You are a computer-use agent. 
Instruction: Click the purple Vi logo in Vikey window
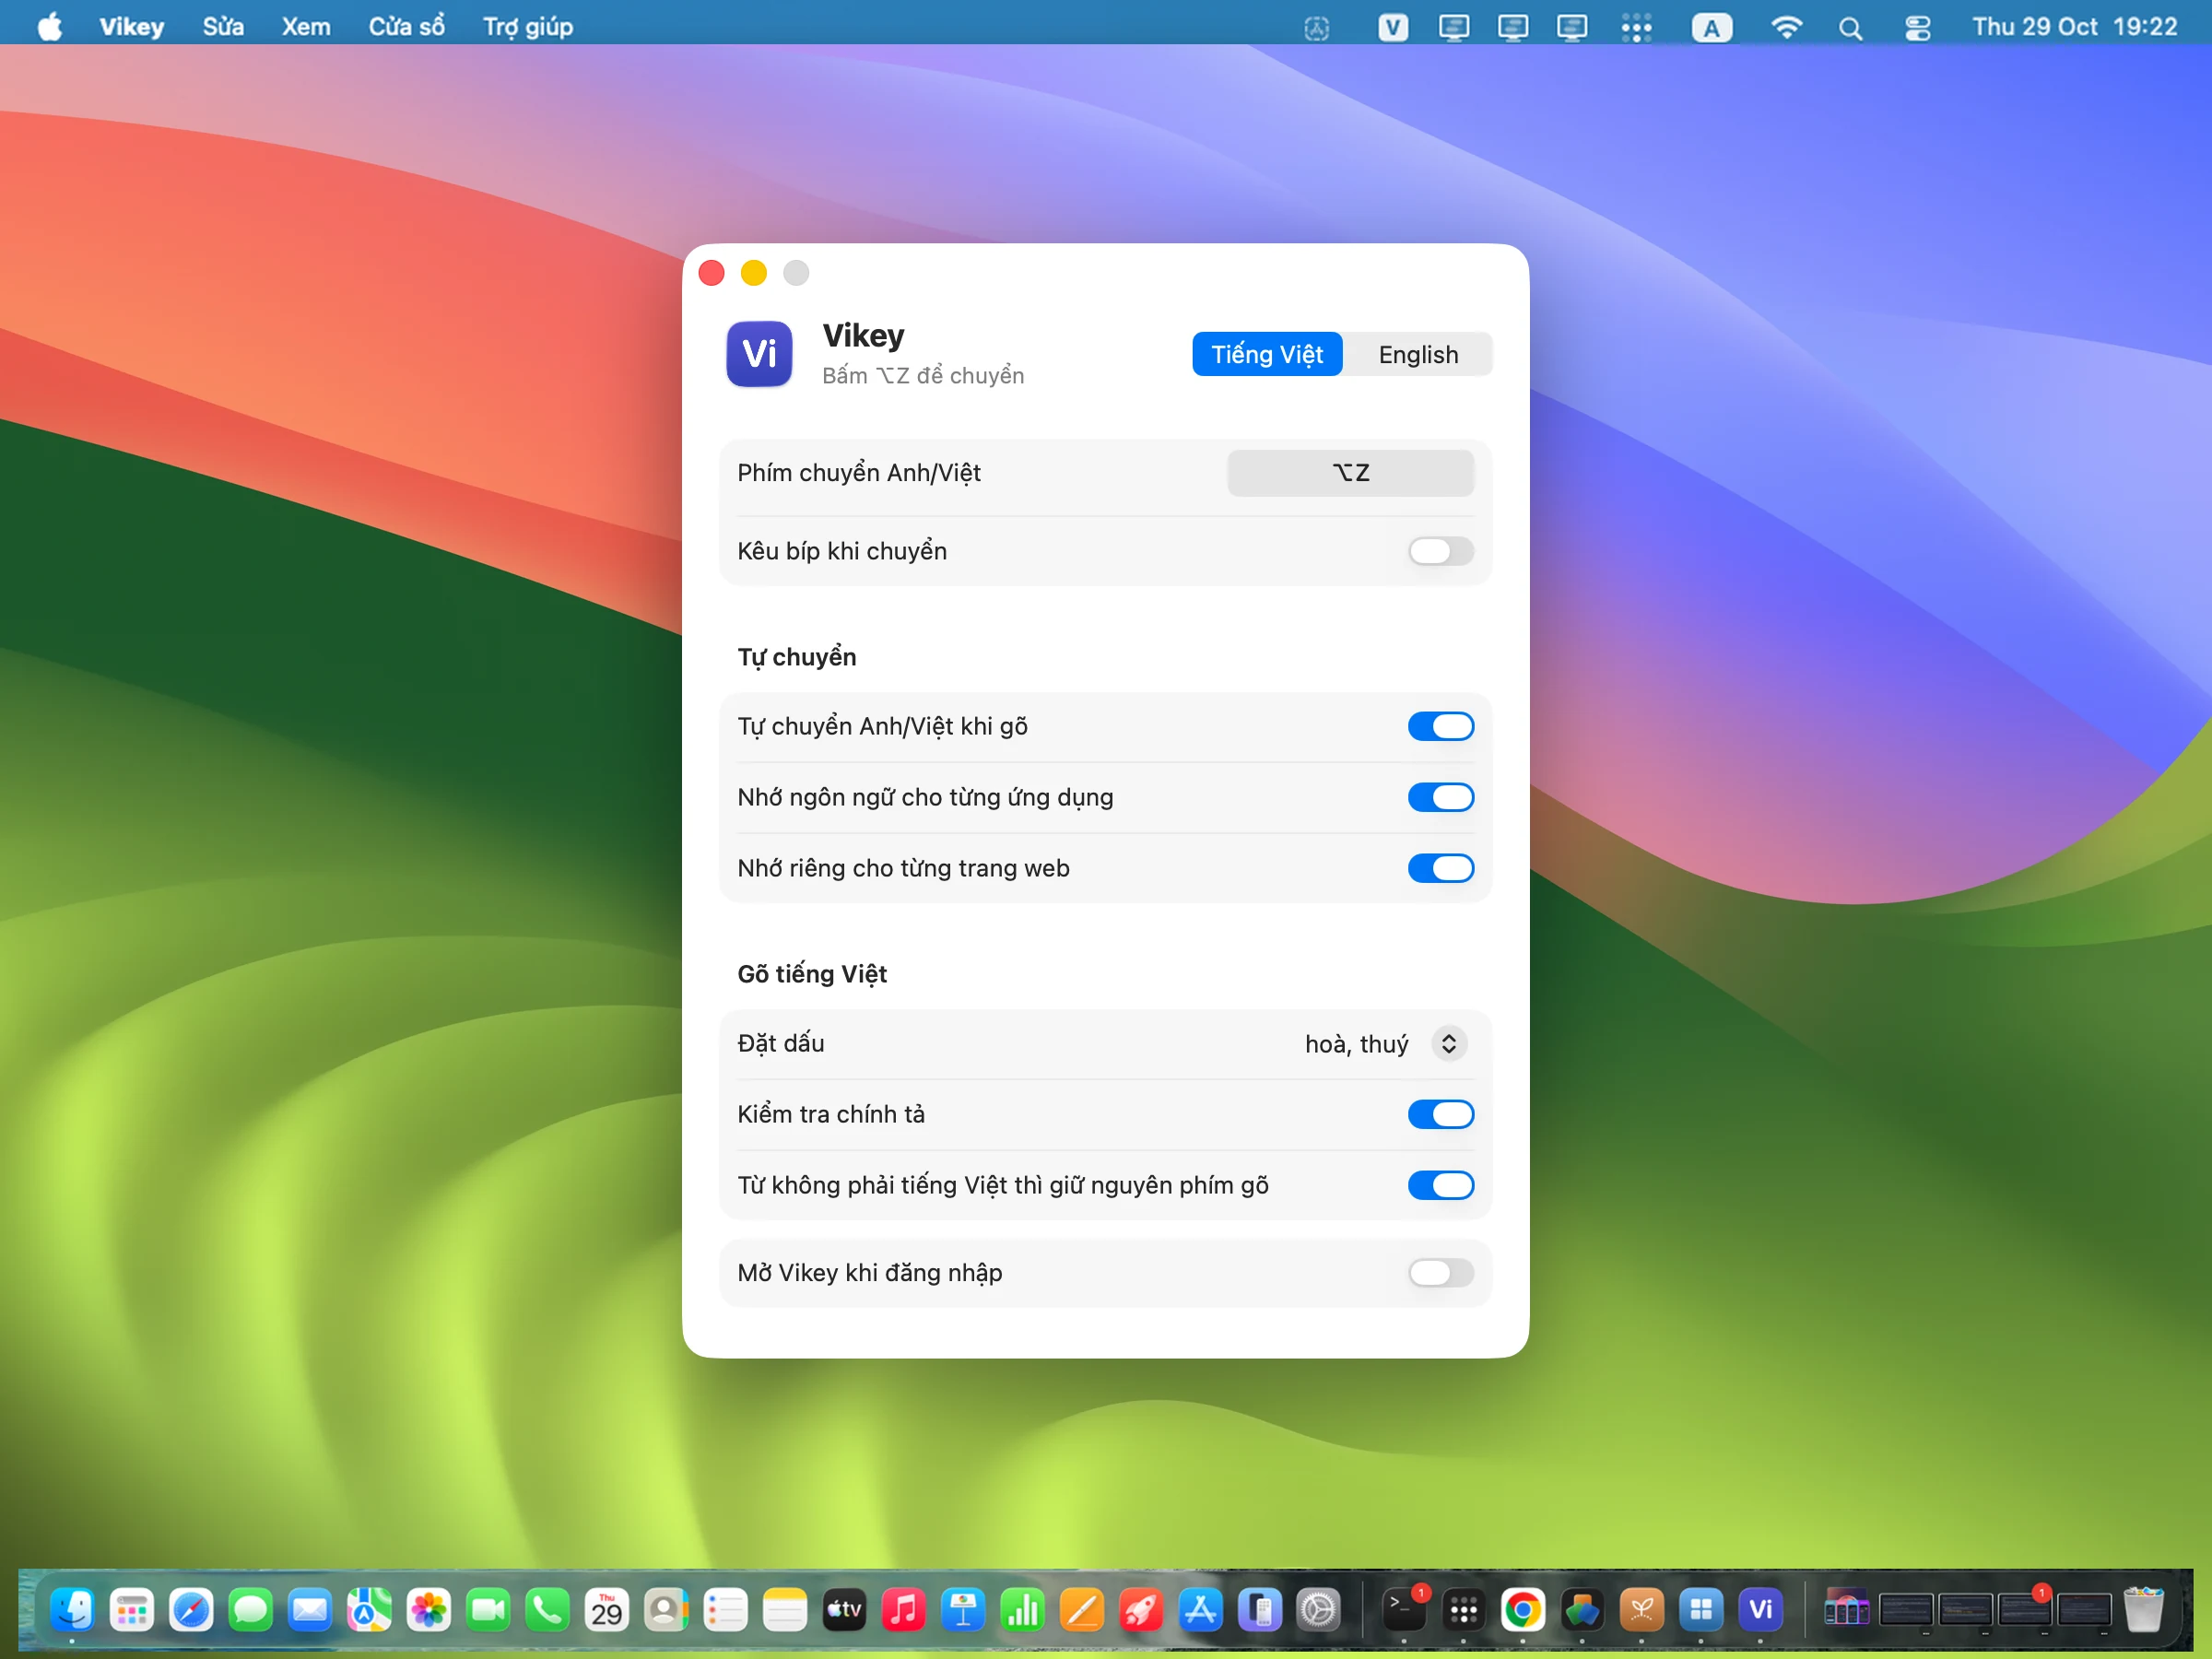(759, 354)
